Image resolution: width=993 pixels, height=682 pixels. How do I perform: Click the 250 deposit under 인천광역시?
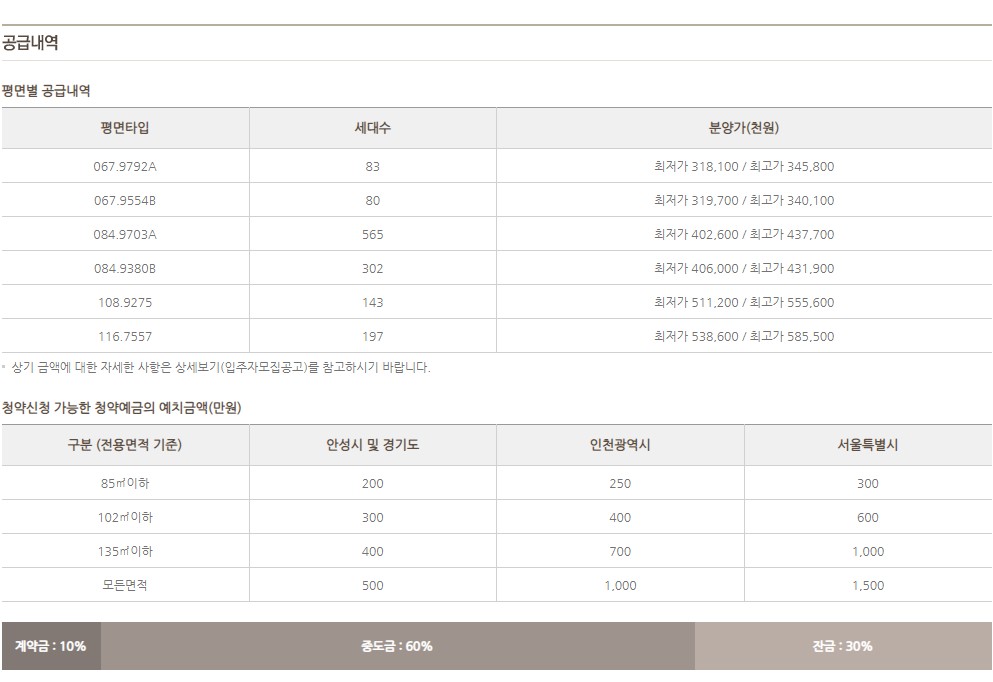coord(620,484)
